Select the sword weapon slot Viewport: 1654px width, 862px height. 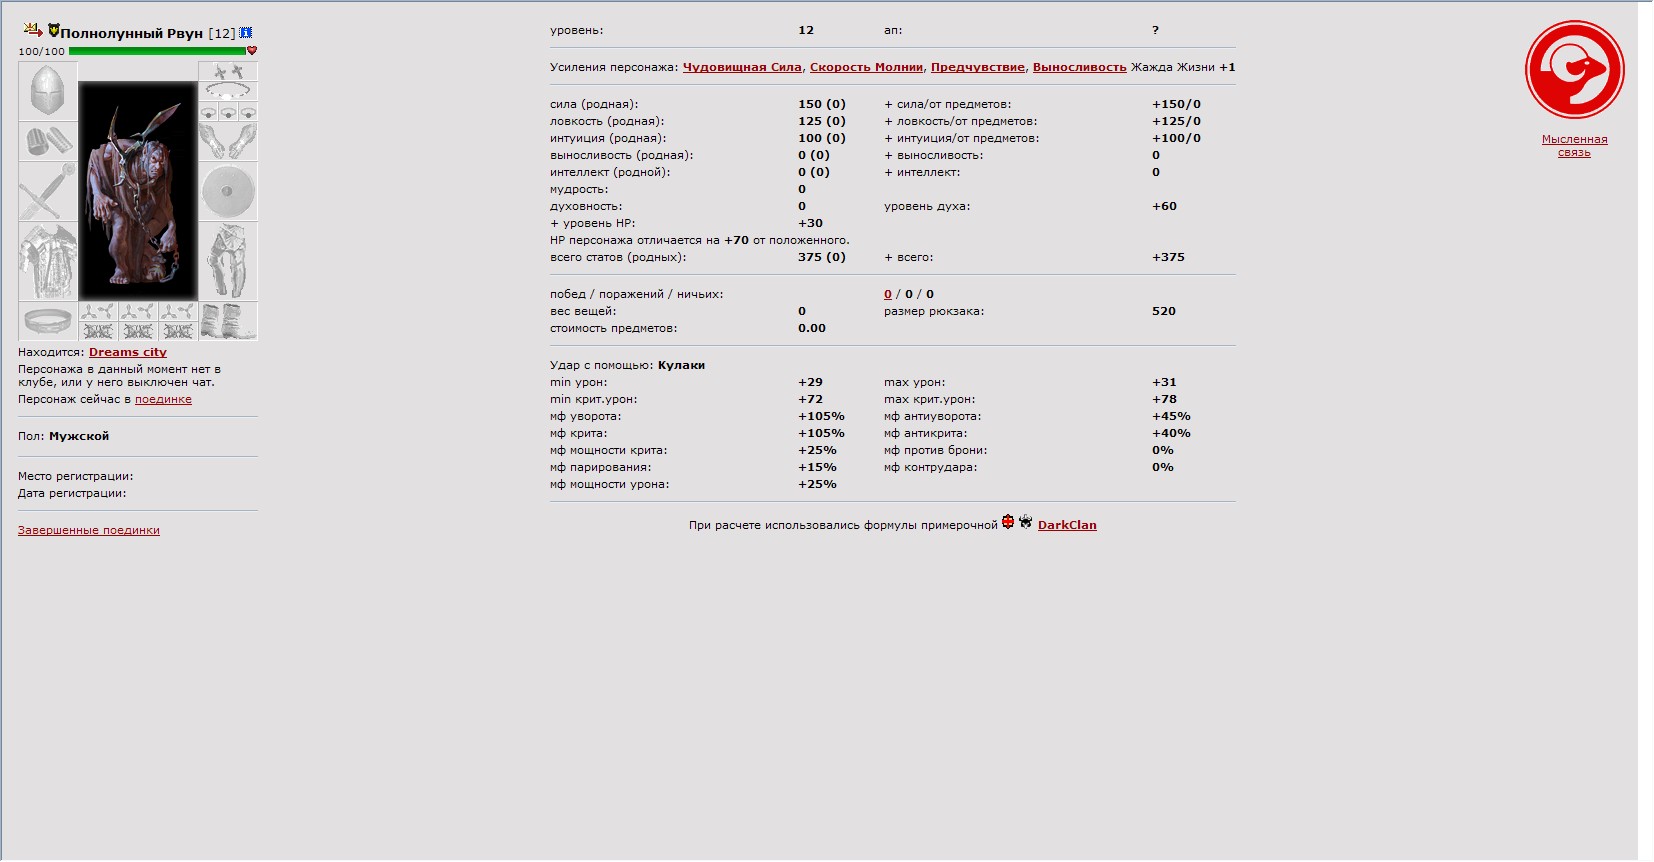[x=48, y=191]
